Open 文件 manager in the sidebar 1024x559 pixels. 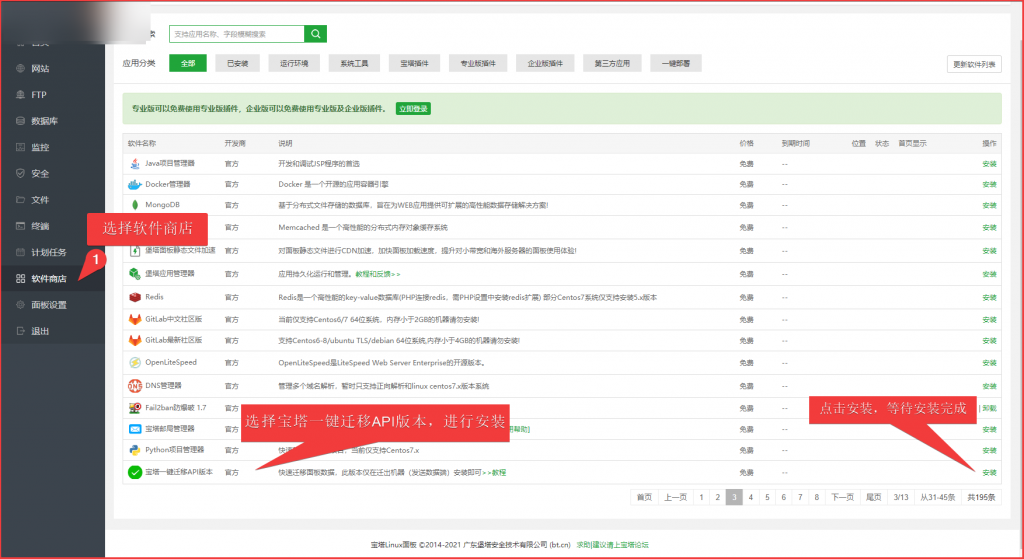coord(40,200)
